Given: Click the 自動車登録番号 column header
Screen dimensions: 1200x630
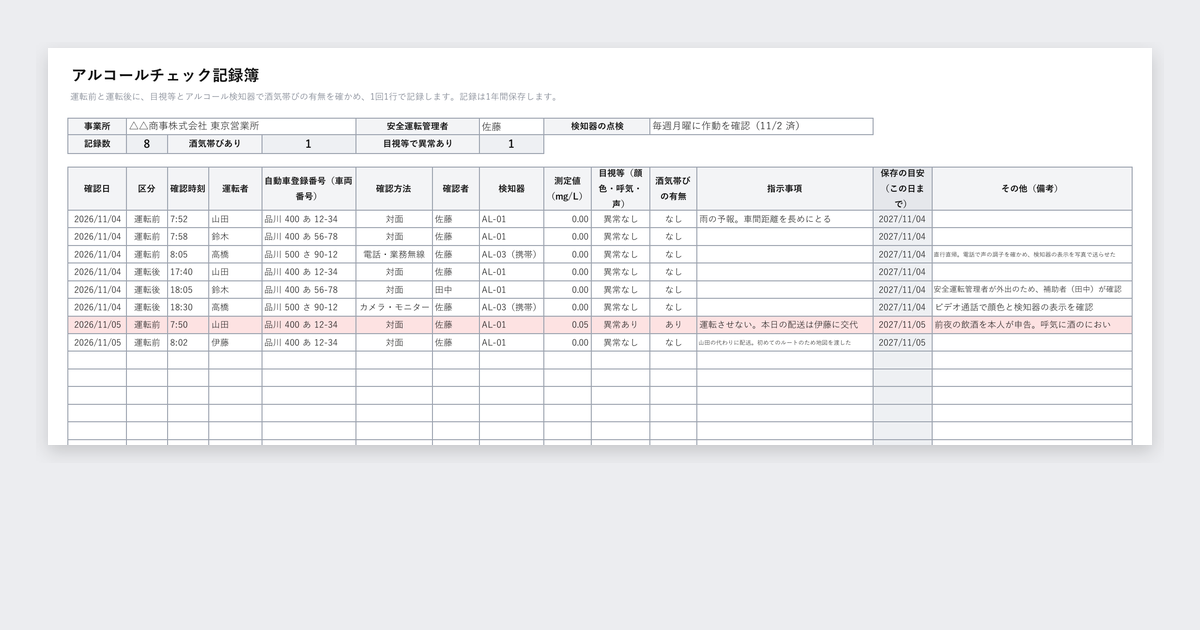Looking at the screenshot, I should [x=309, y=189].
